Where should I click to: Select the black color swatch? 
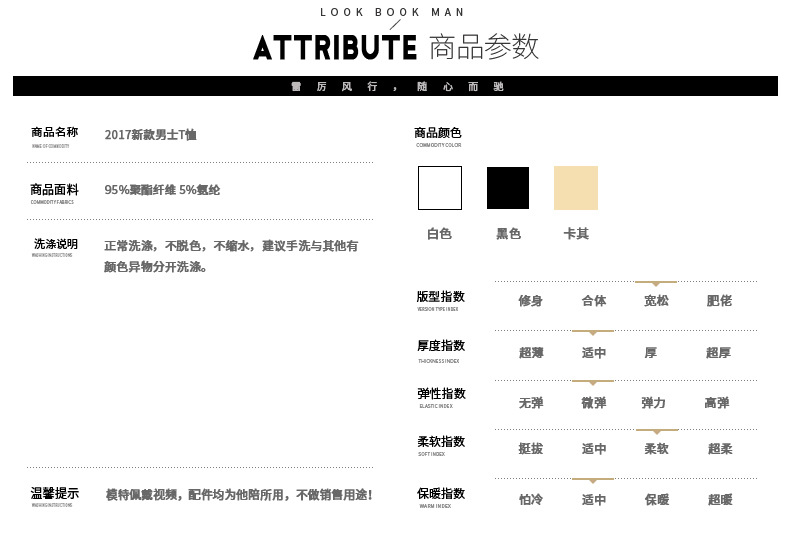coord(508,188)
